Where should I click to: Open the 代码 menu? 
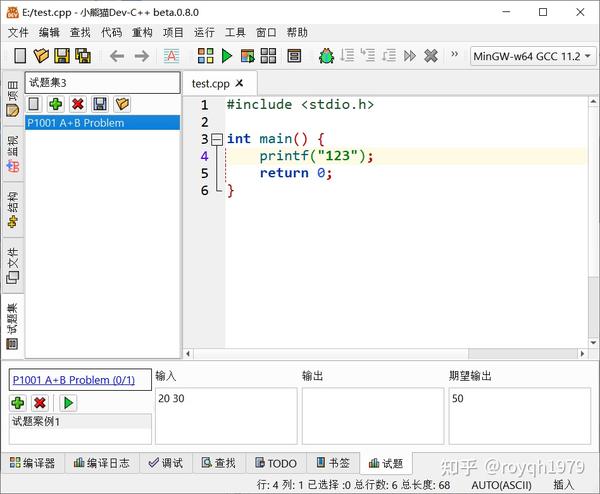click(x=111, y=33)
